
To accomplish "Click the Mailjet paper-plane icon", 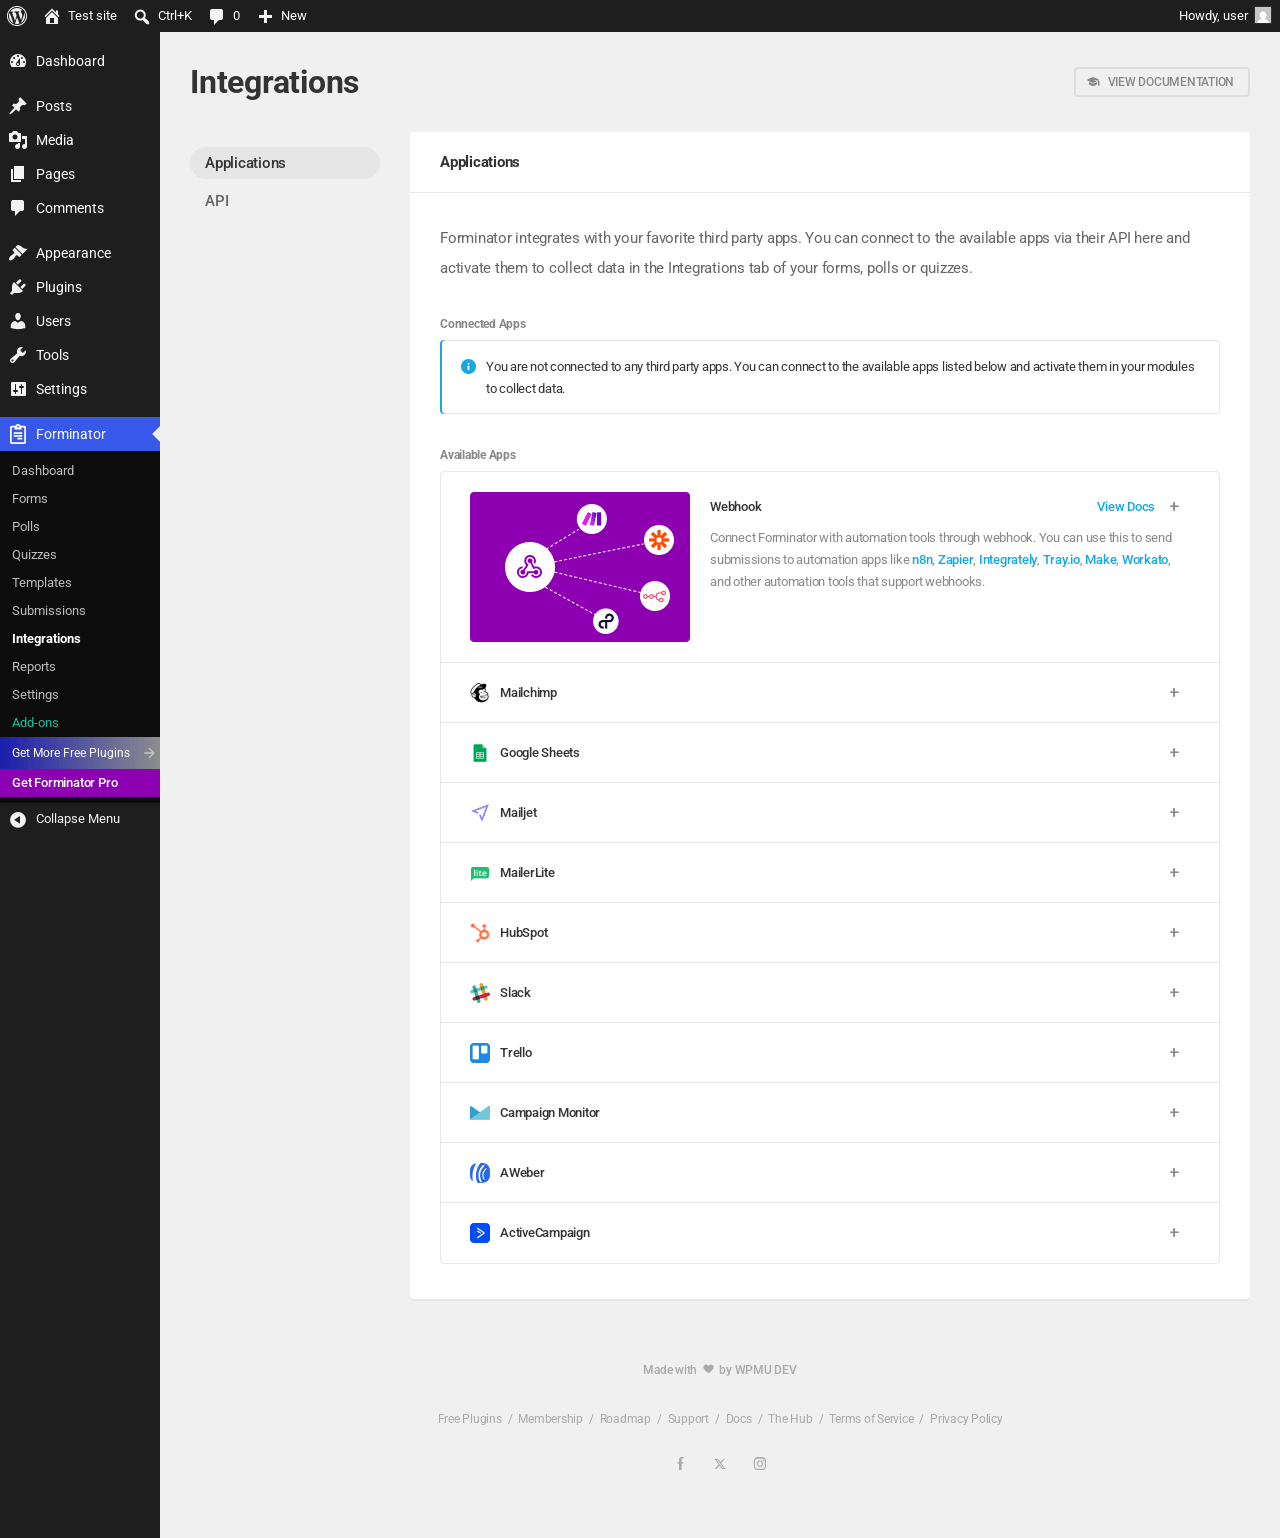I will pos(480,813).
